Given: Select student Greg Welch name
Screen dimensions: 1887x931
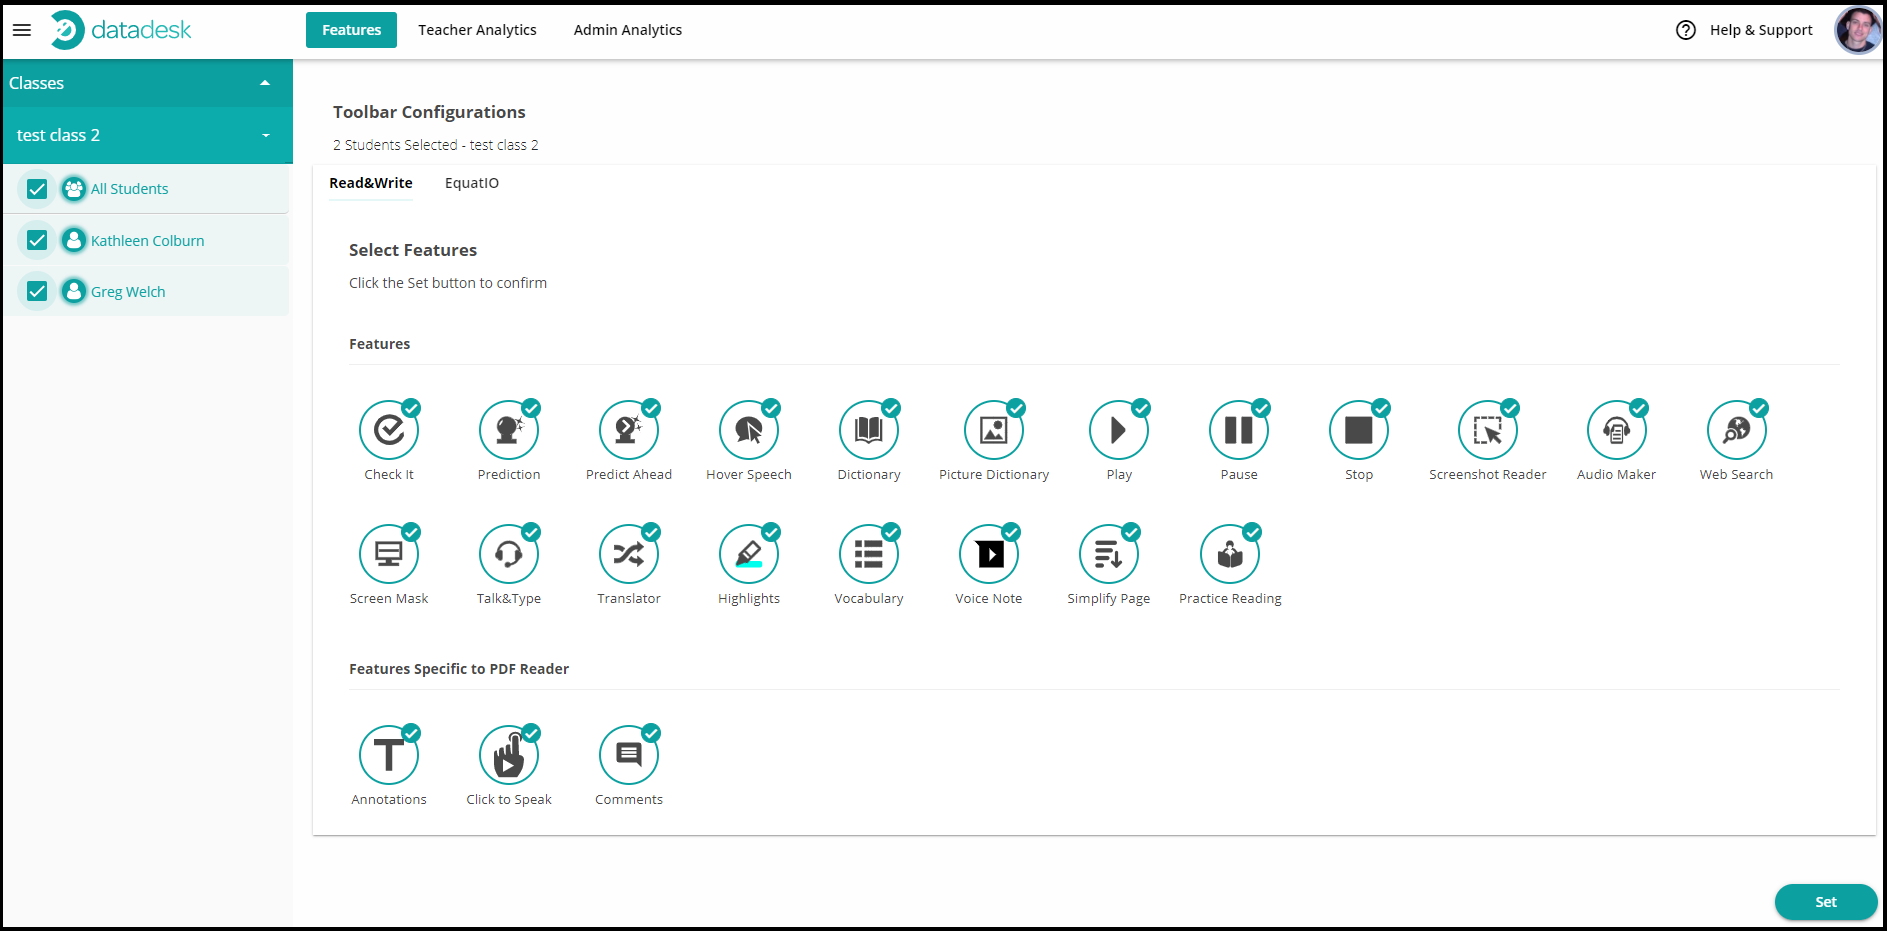Looking at the screenshot, I should click(x=128, y=292).
